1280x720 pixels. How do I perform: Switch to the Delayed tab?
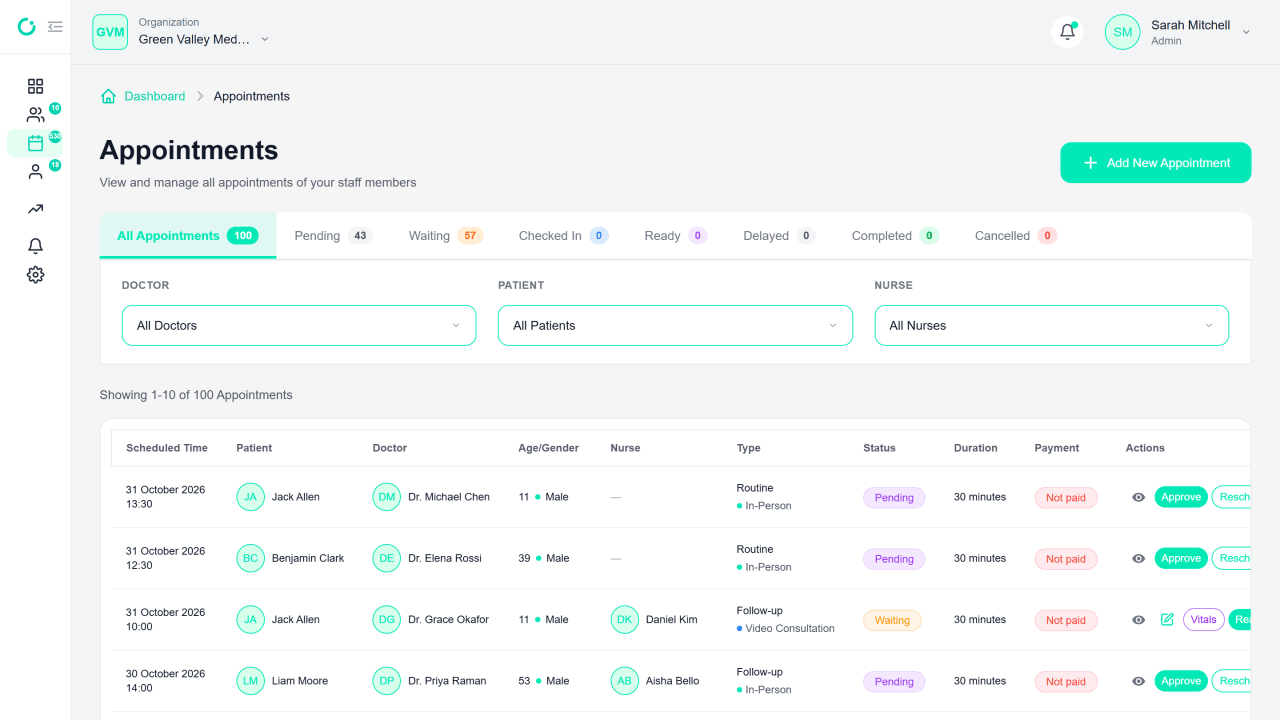(779, 236)
